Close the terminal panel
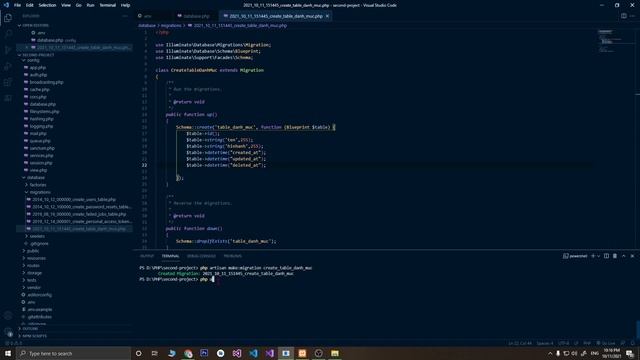This screenshot has width=640, height=360. (632, 256)
